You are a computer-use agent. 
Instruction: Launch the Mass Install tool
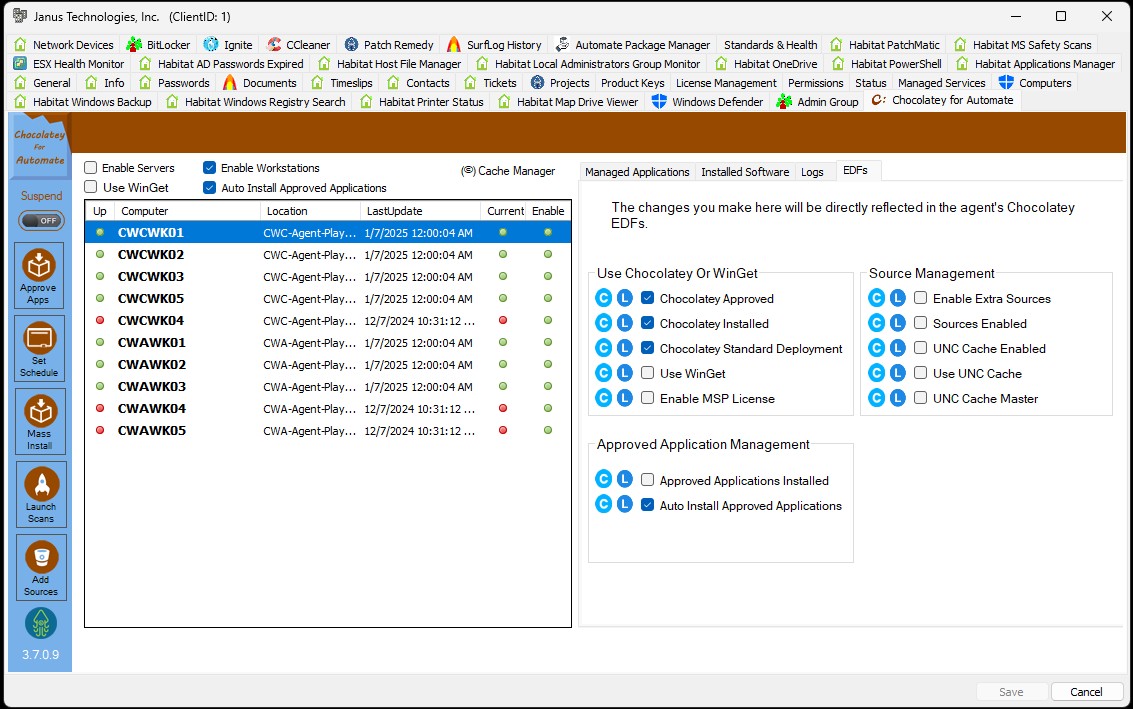point(40,421)
